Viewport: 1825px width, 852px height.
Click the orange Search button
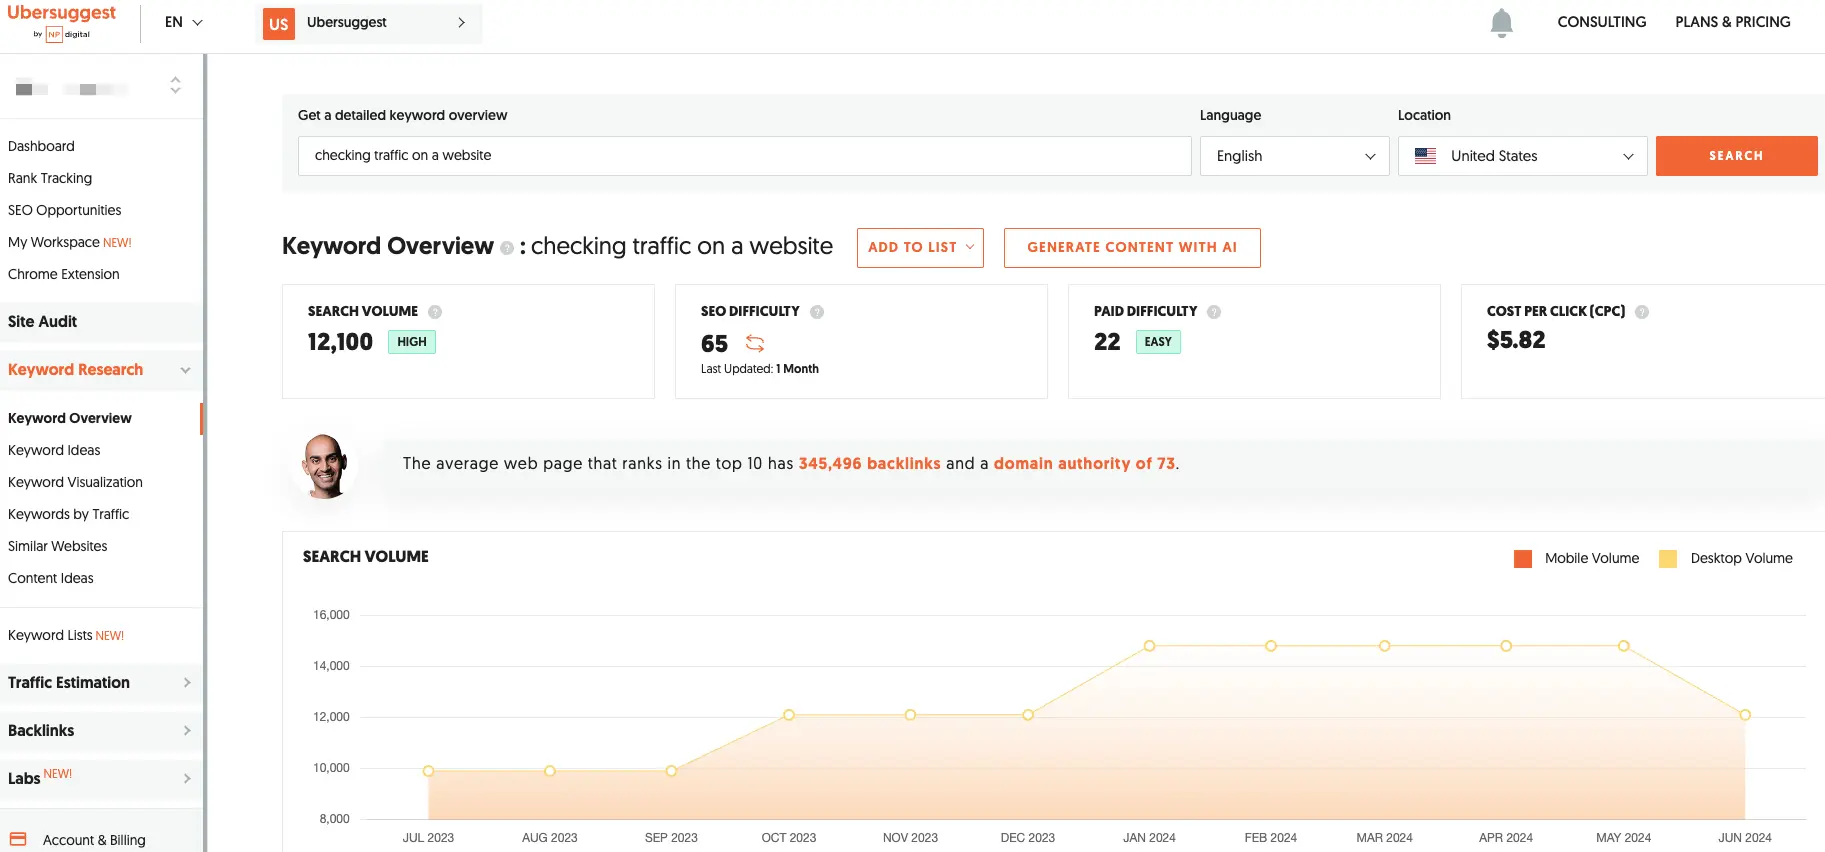tap(1736, 156)
